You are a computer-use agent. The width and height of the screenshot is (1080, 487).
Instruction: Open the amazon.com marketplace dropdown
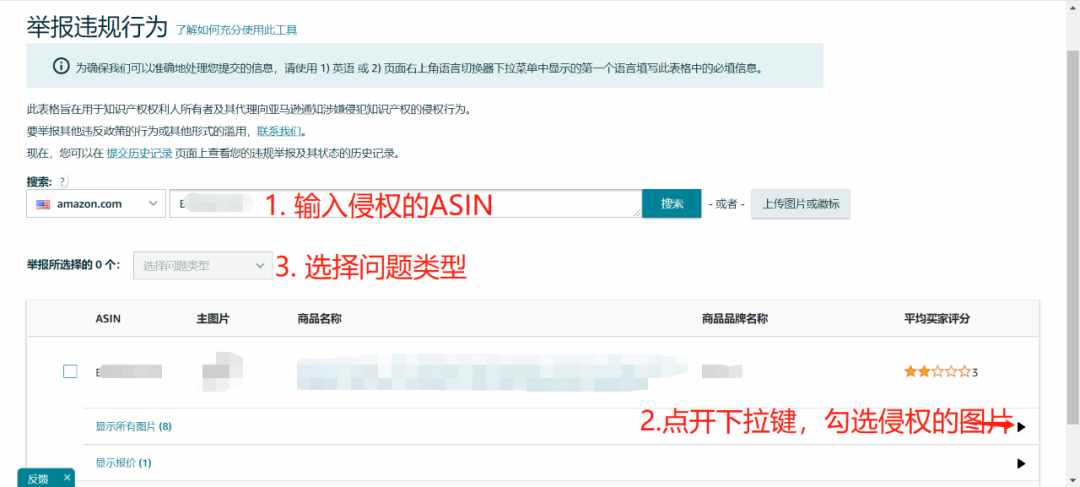pos(96,204)
